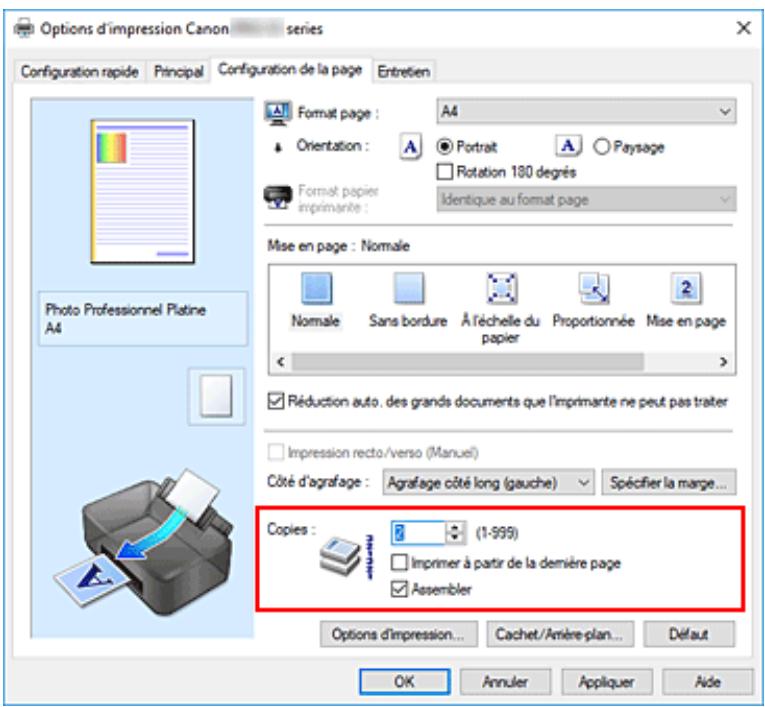Open the Aide button
Screen dimensions: 765x707
tap(708, 681)
